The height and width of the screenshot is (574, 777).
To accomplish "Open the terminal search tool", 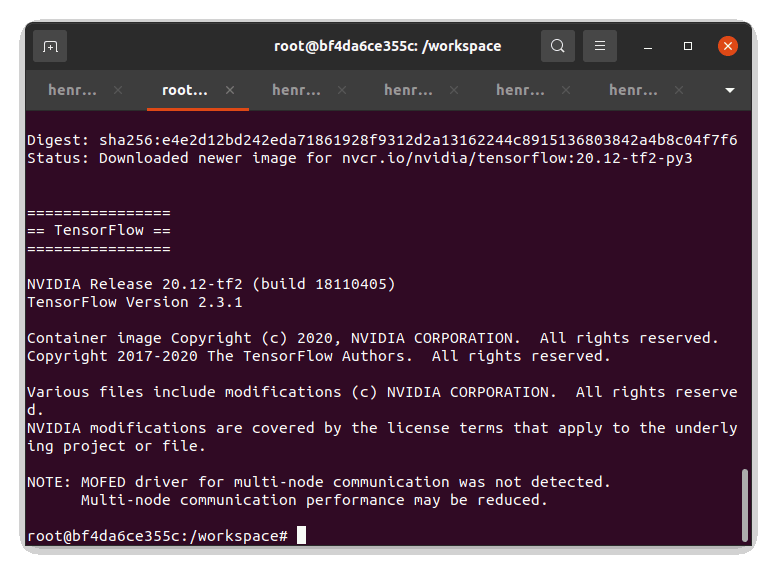I will (557, 46).
